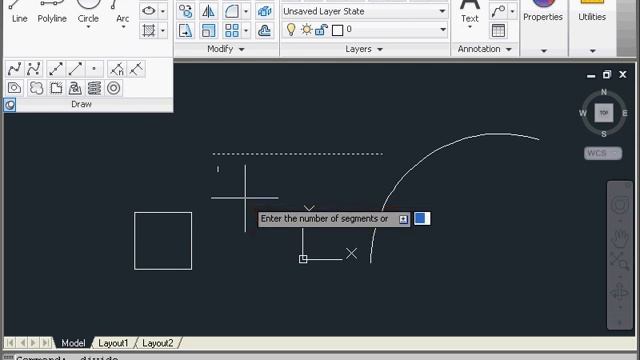Click the Multileader tool icon
The height and width of the screenshot is (360, 640).
click(498, 11)
